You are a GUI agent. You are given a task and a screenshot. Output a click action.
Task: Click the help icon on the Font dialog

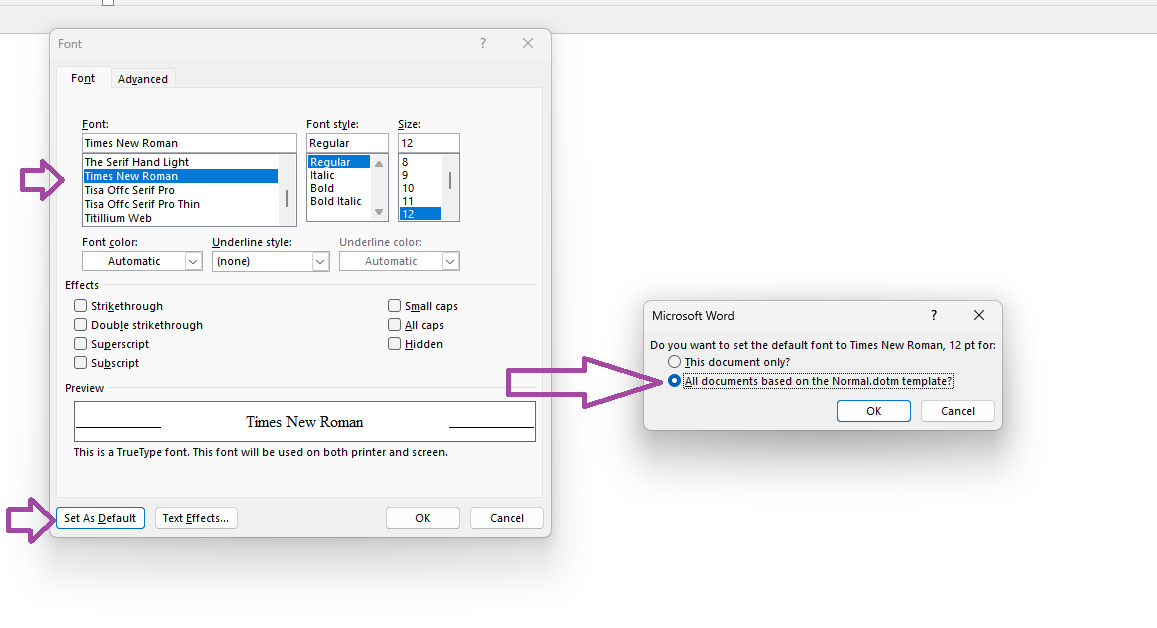point(482,43)
